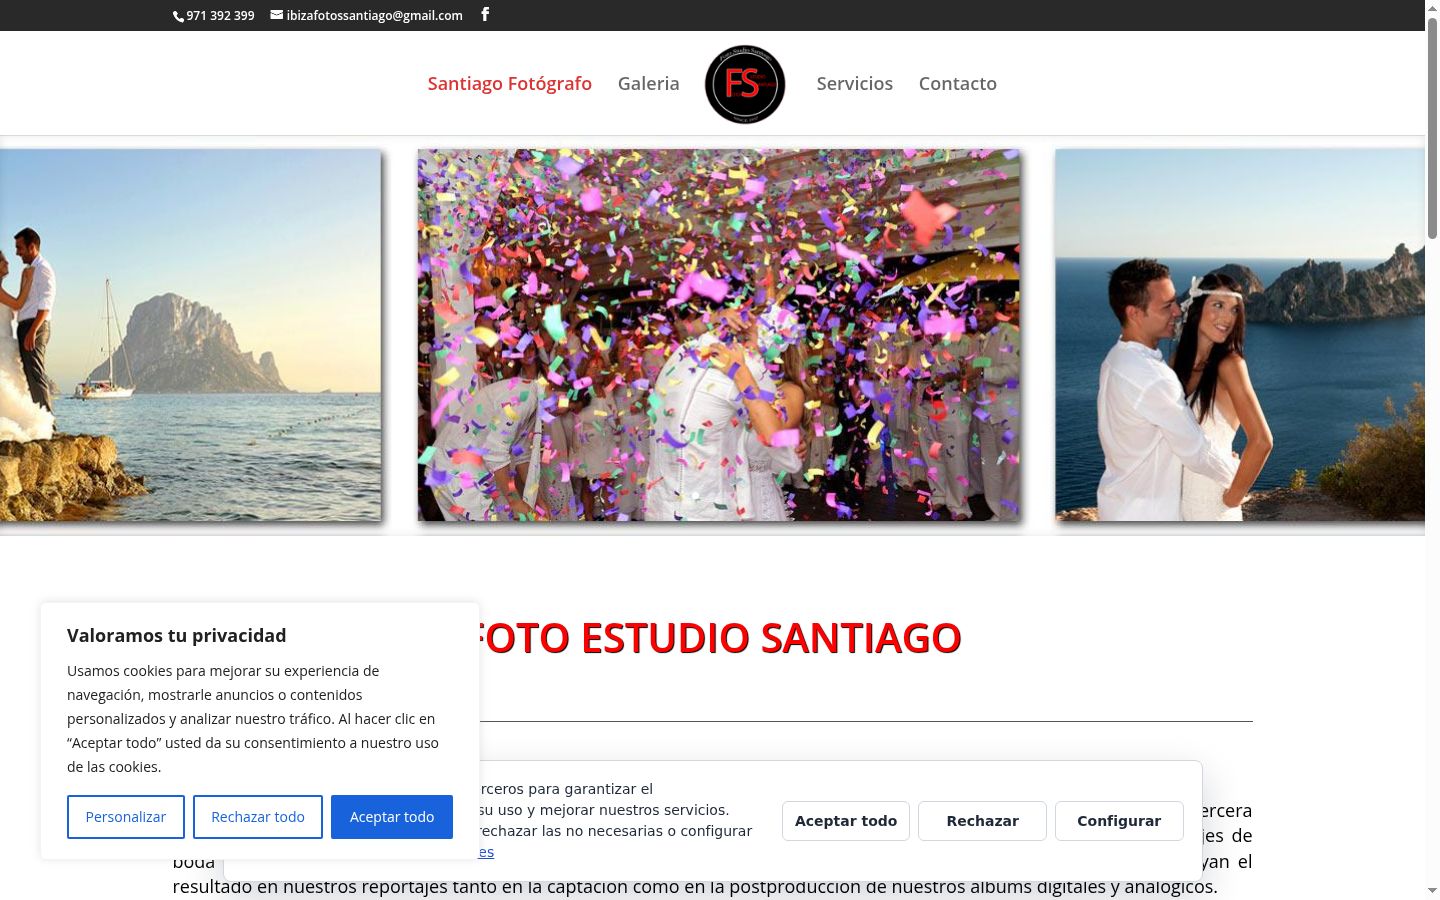The height and width of the screenshot is (900, 1440).
Task: Click the Personalizar button
Action: pos(126,817)
